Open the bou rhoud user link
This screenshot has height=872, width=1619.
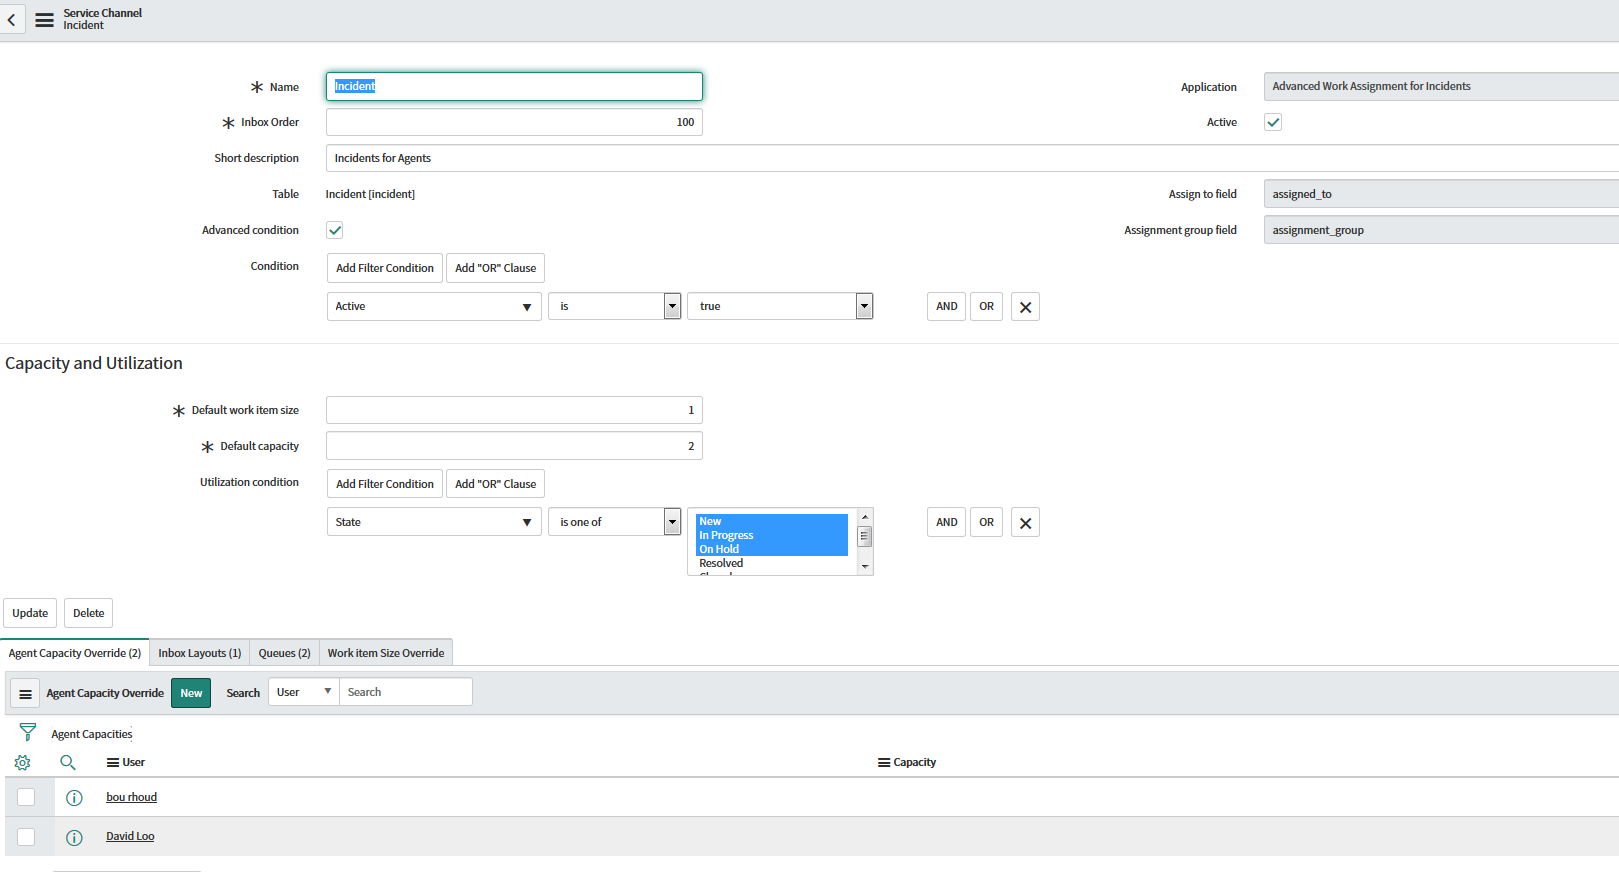pos(132,797)
